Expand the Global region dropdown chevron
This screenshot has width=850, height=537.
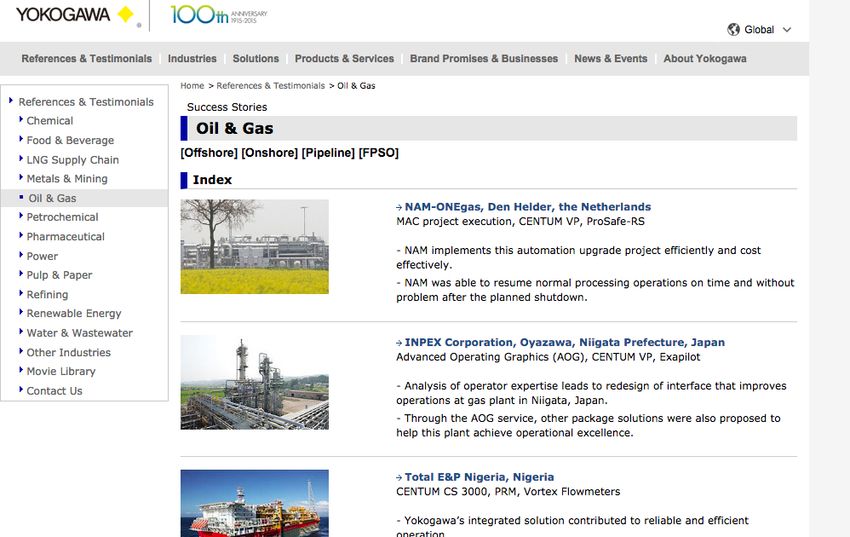[x=787, y=30]
